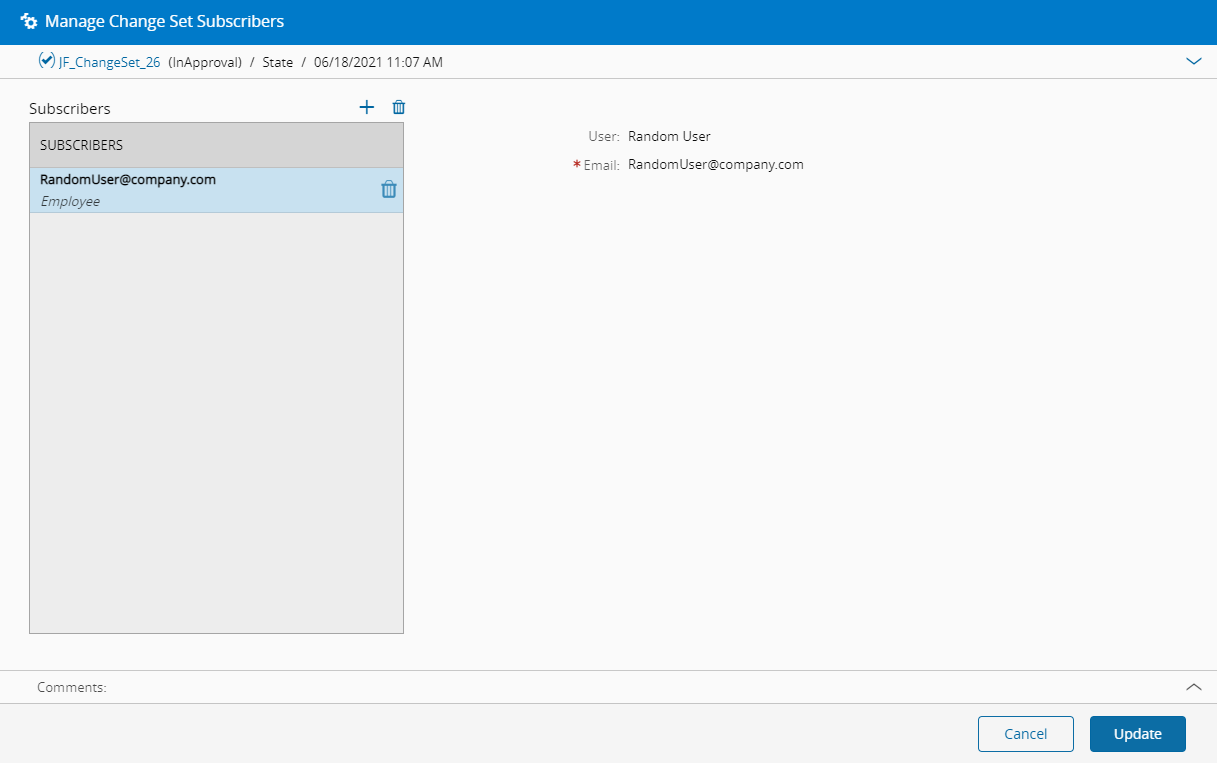Expand the header details chevron
The image size is (1217, 763).
(x=1193, y=61)
